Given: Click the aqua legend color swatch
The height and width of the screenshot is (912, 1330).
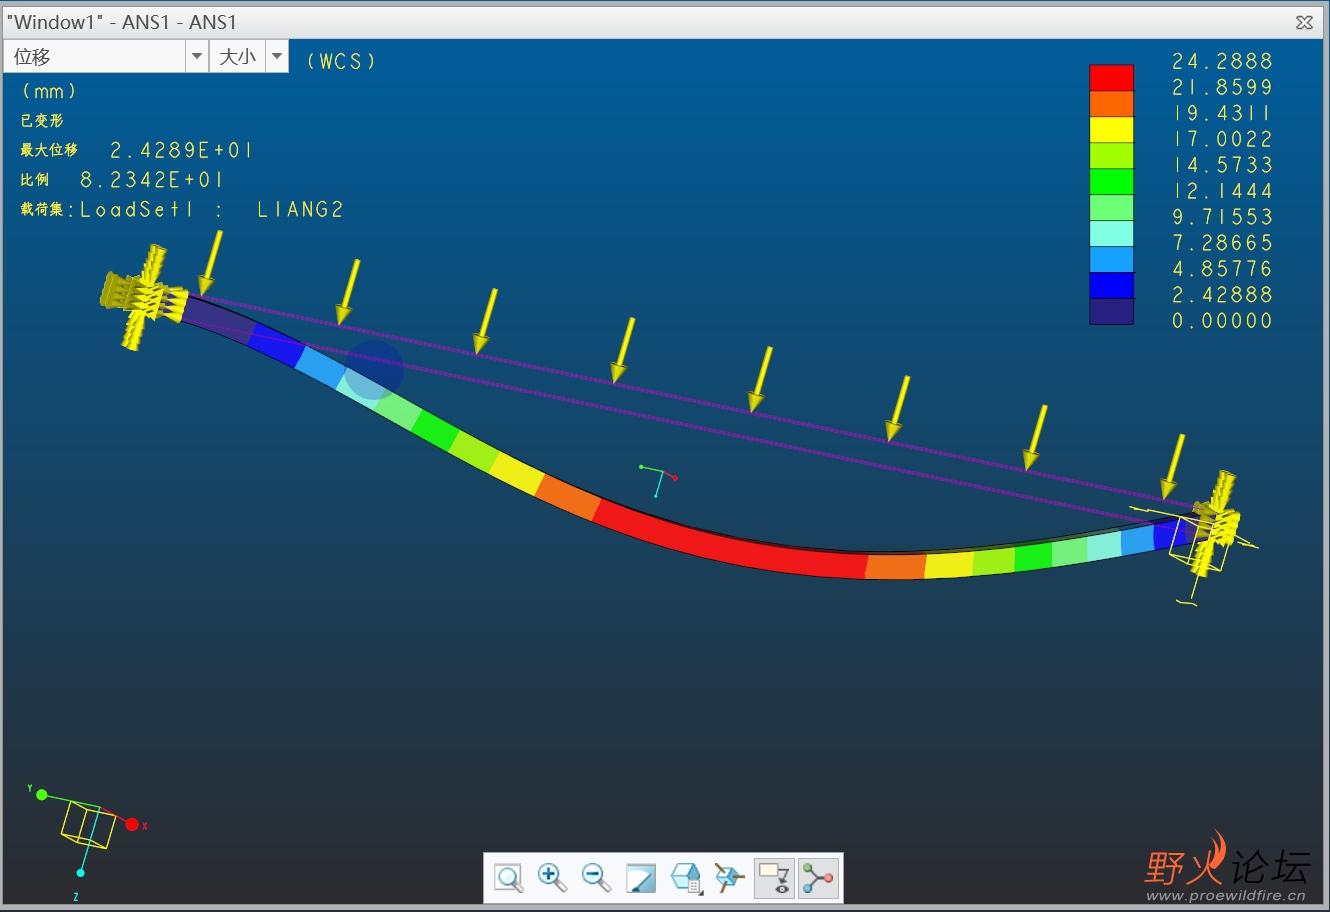Looking at the screenshot, I should 1111,234.
